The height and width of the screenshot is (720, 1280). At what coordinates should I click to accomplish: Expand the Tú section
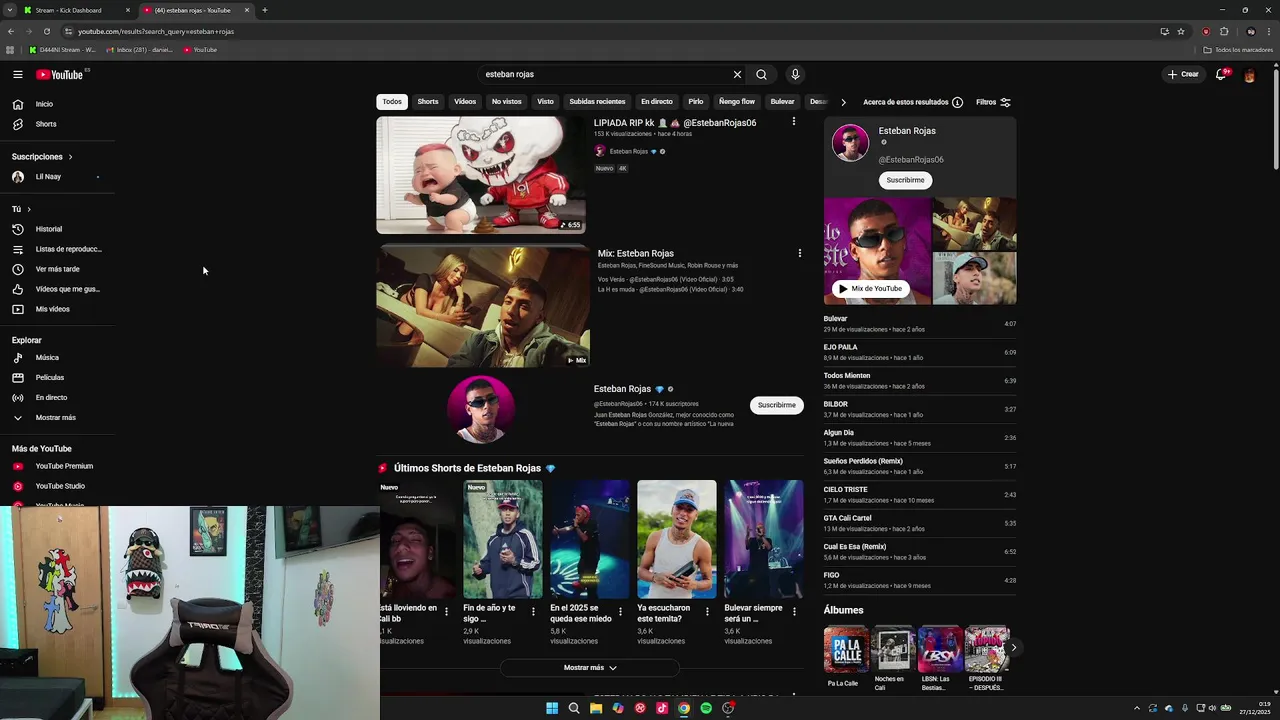pyautogui.click(x=21, y=209)
